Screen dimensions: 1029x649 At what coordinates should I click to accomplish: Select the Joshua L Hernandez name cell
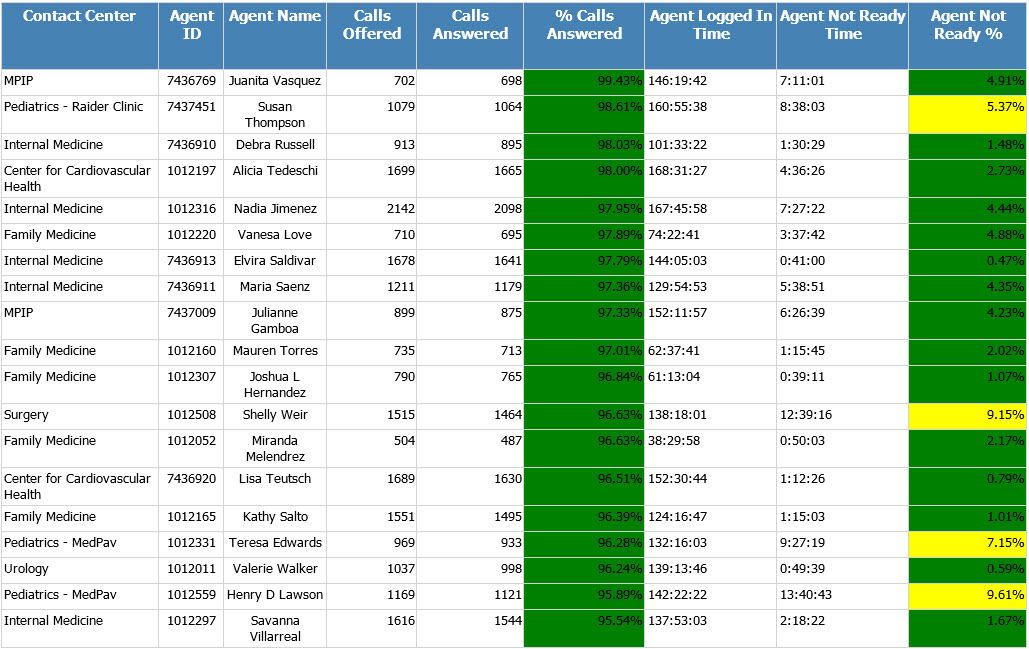click(275, 384)
